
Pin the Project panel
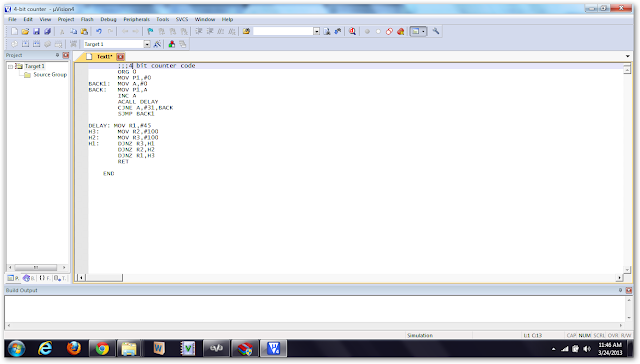[x=58, y=55]
